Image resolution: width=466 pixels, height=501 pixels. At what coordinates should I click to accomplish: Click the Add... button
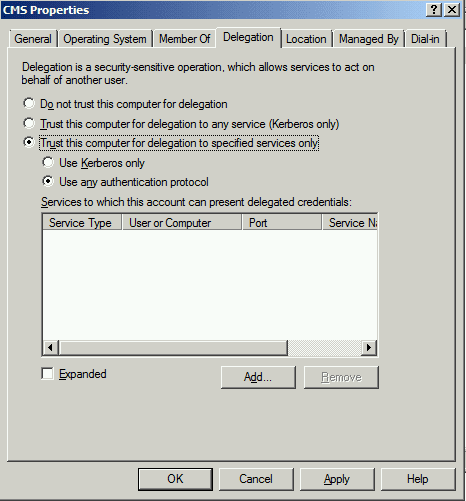(258, 377)
